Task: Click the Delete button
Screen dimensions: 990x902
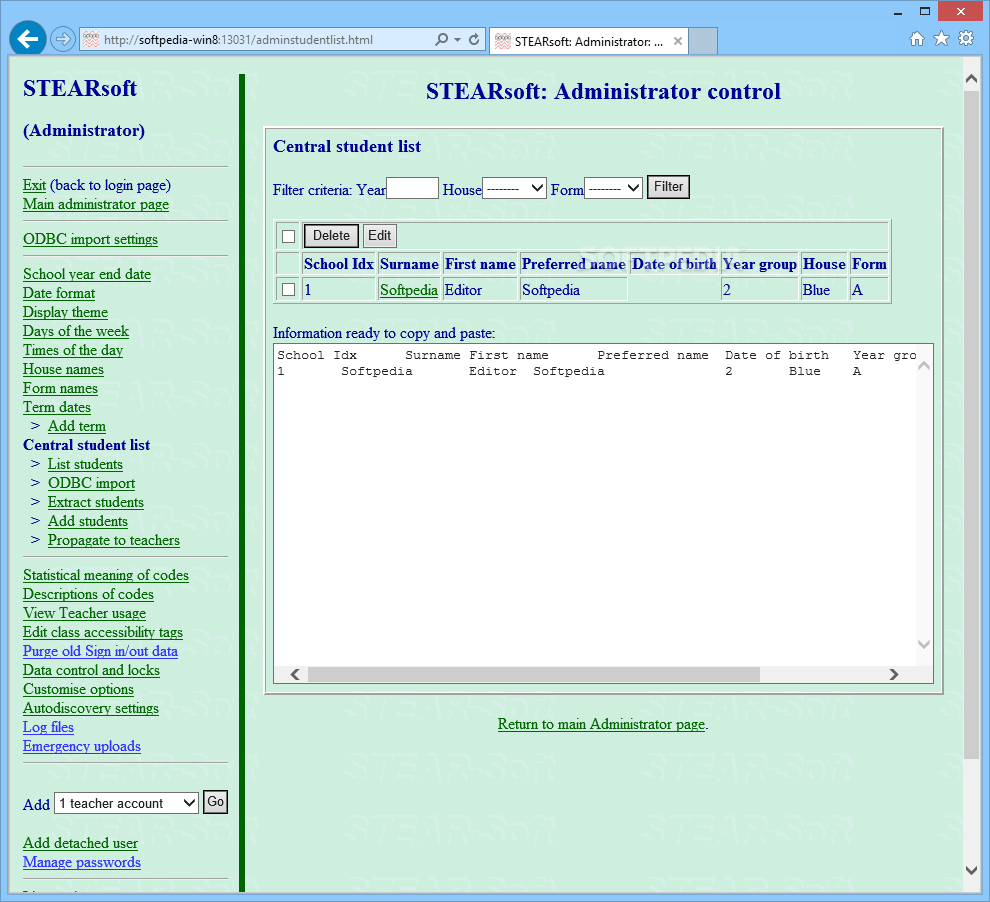Action: [x=331, y=235]
